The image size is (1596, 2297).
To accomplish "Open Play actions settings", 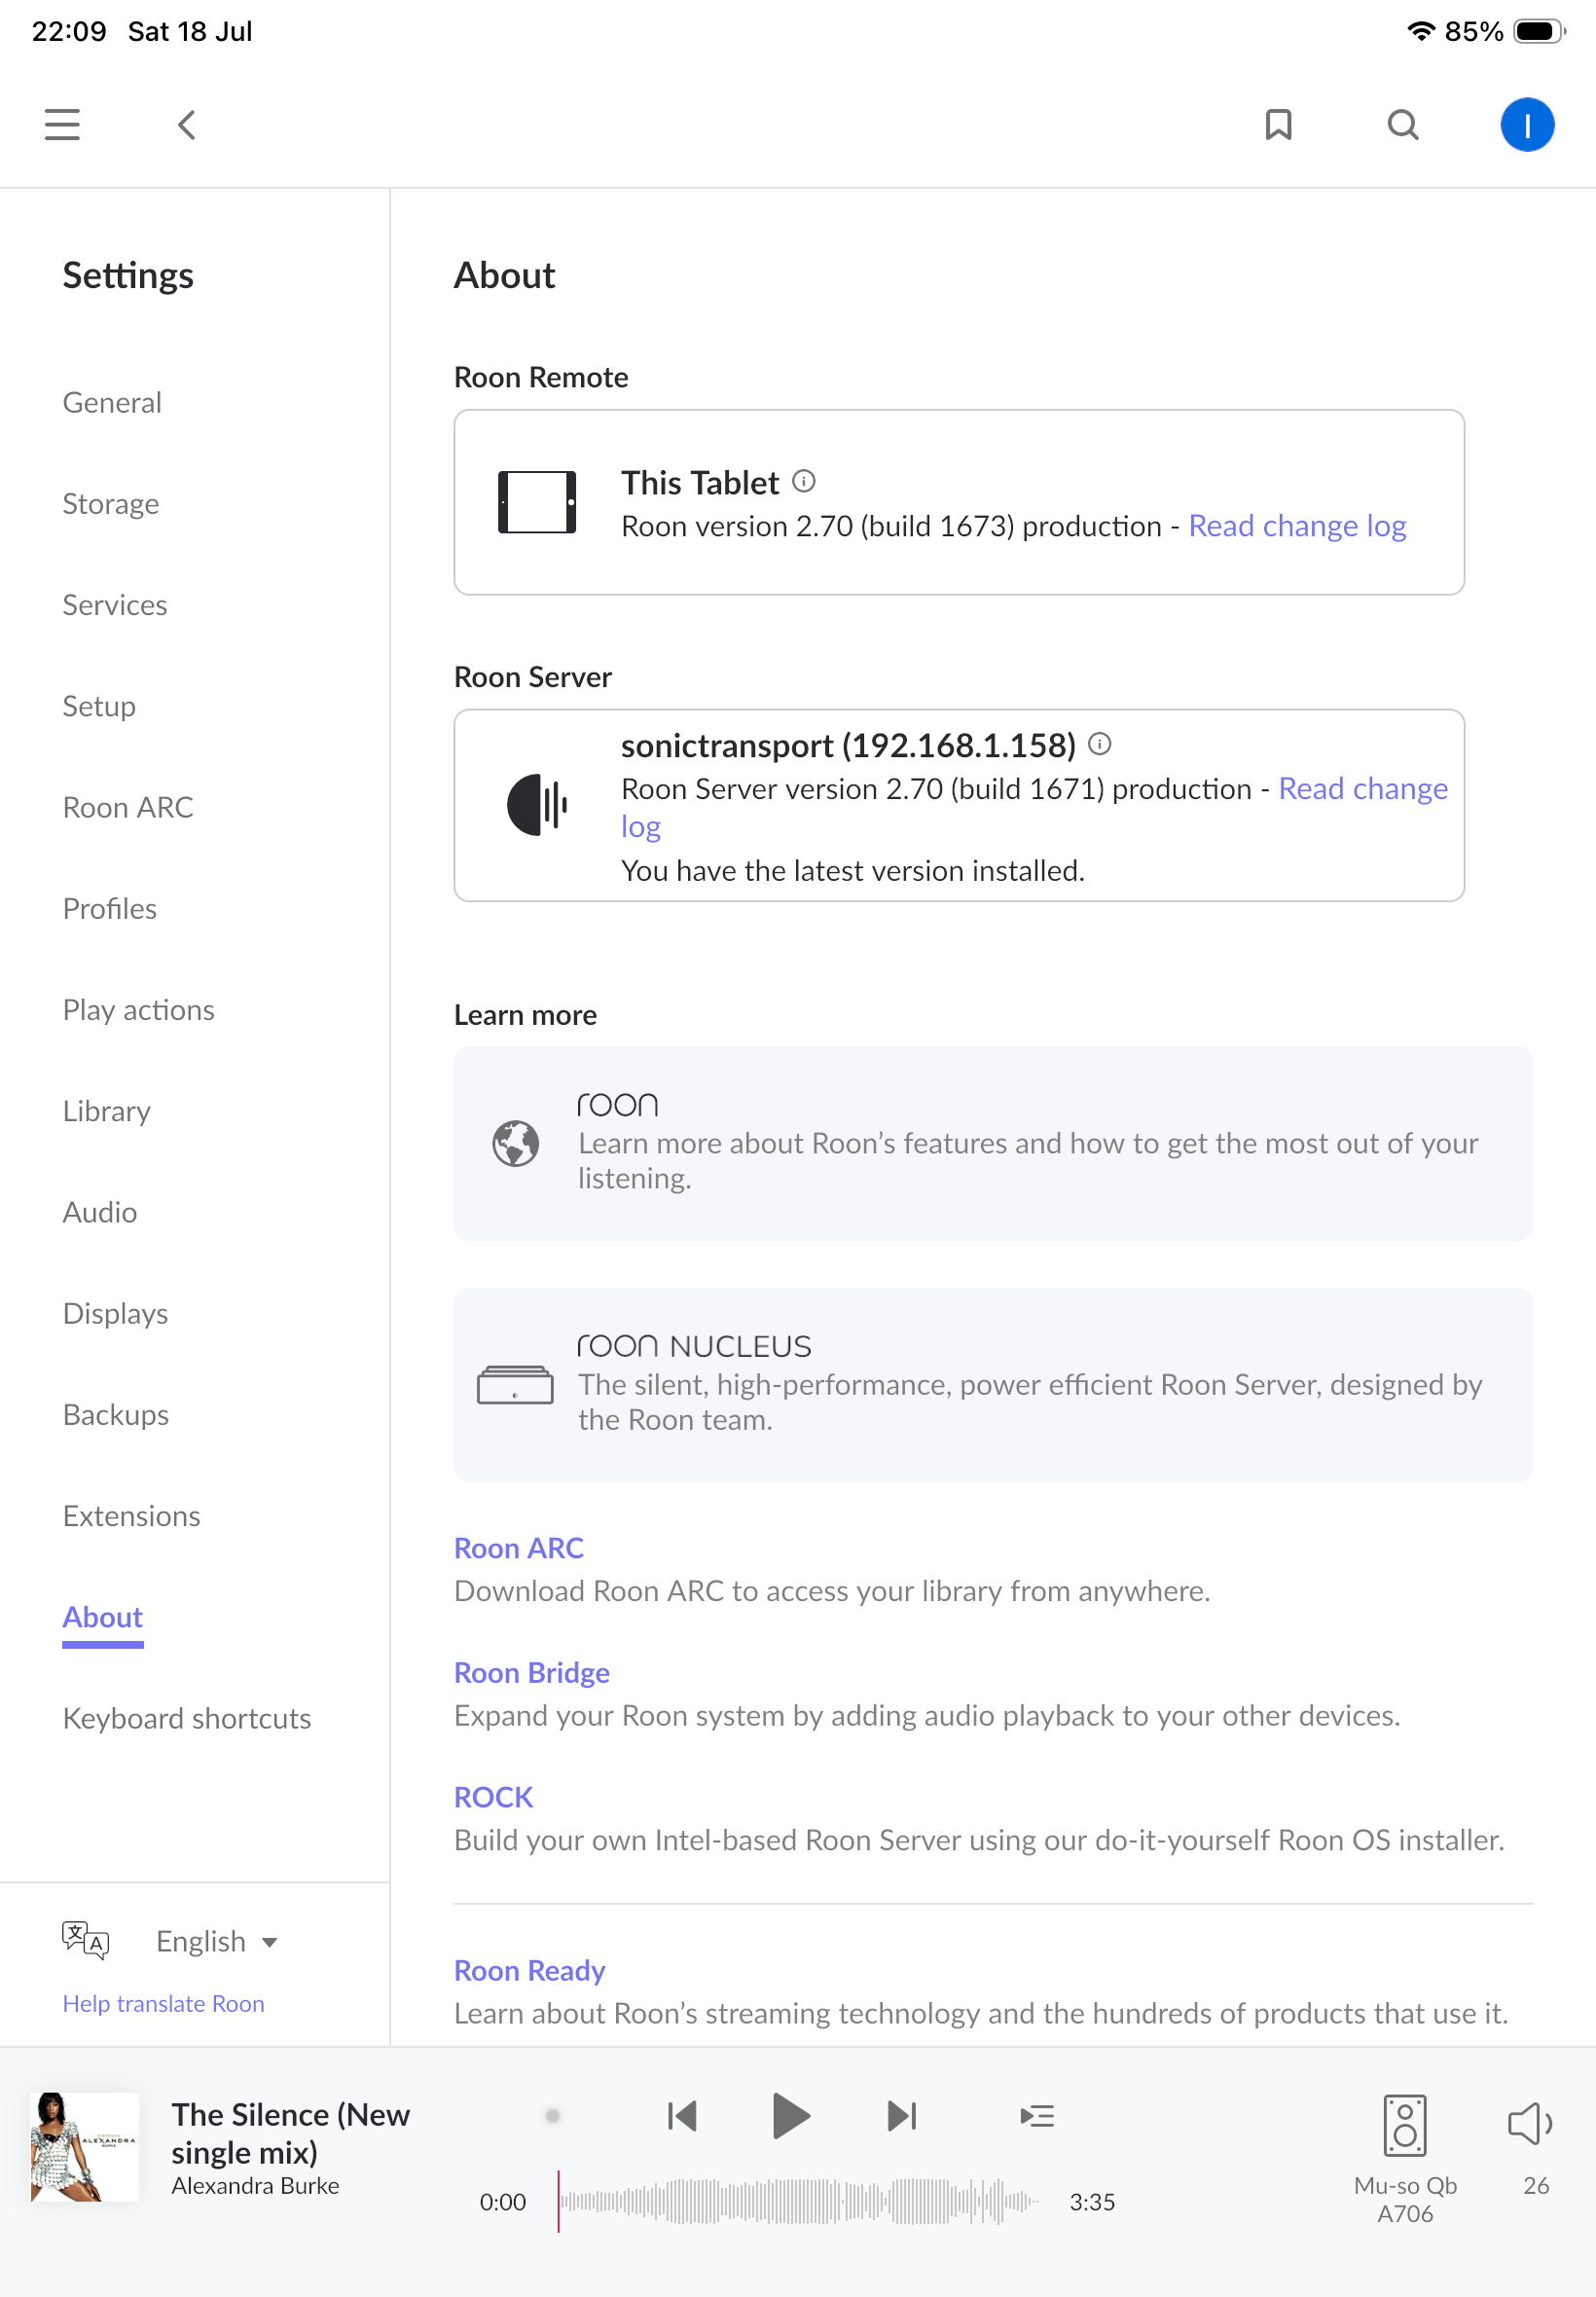I will pos(139,1009).
